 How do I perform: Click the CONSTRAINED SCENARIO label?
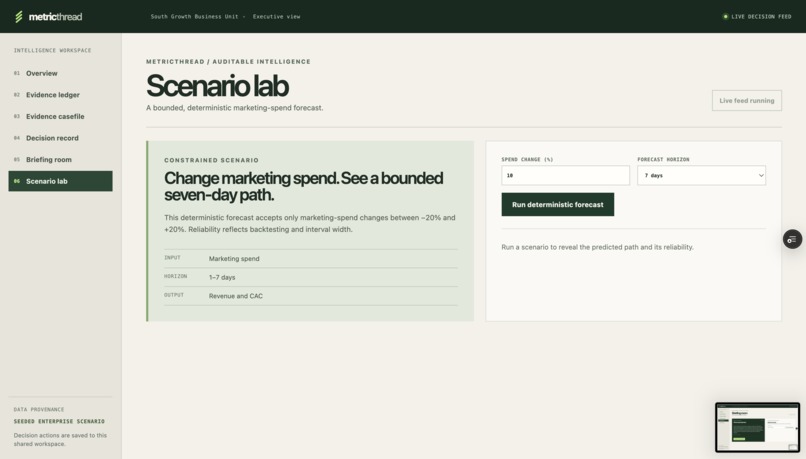coord(211,160)
